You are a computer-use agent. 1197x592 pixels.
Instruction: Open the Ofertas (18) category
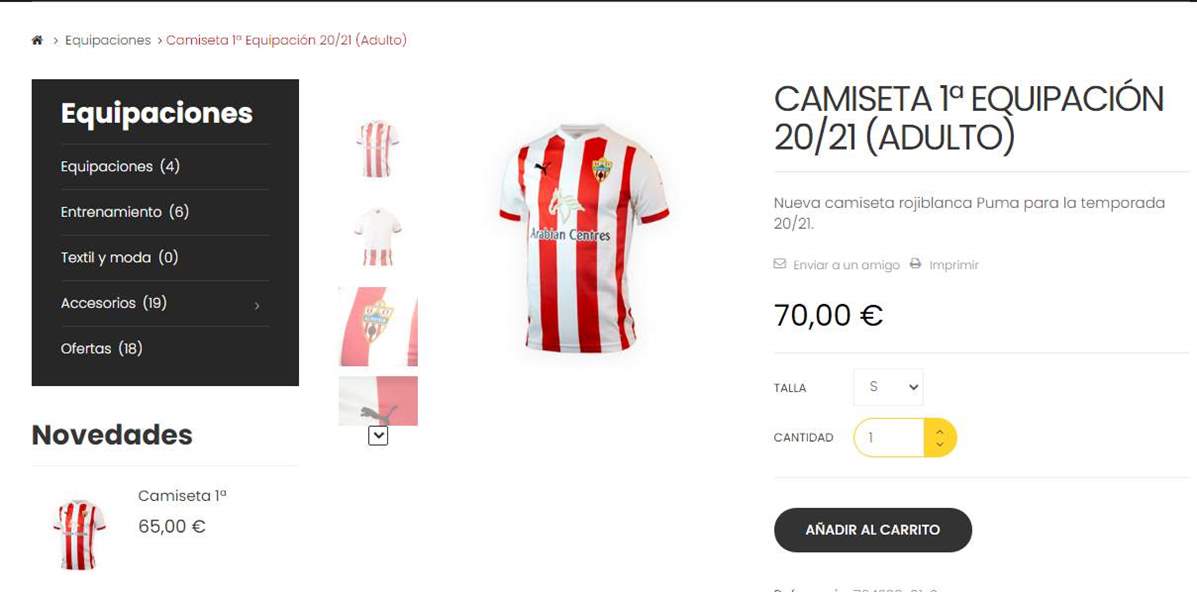(x=102, y=349)
